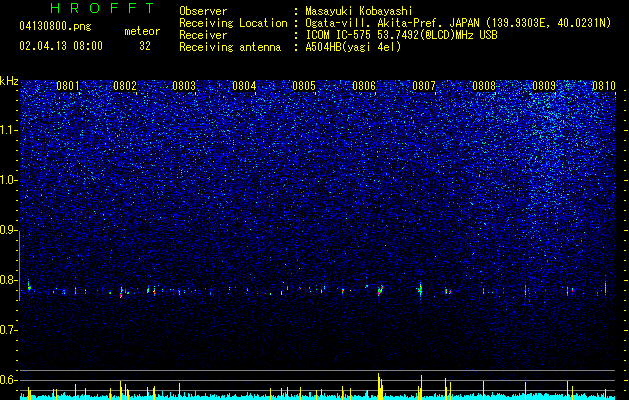The image size is (629, 400).
Task: Click the 0807 time marker
Action: [x=424, y=86]
